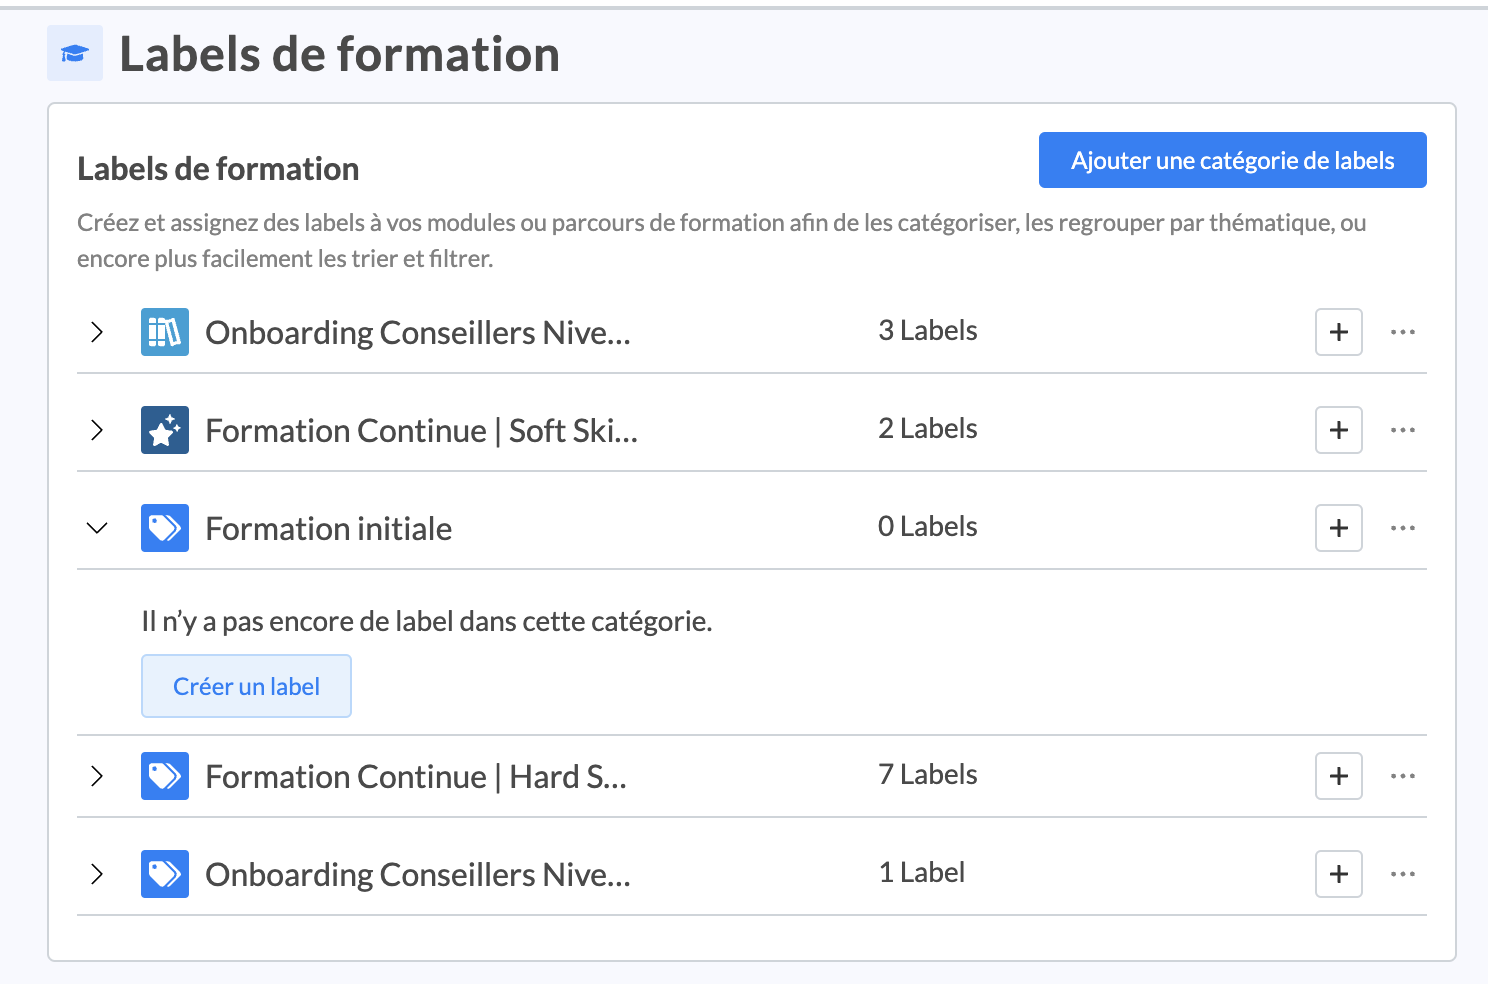Image resolution: width=1488 pixels, height=984 pixels.
Task: Open the three-dot menu for Formation Continue Hard S...
Action: pos(1402,776)
